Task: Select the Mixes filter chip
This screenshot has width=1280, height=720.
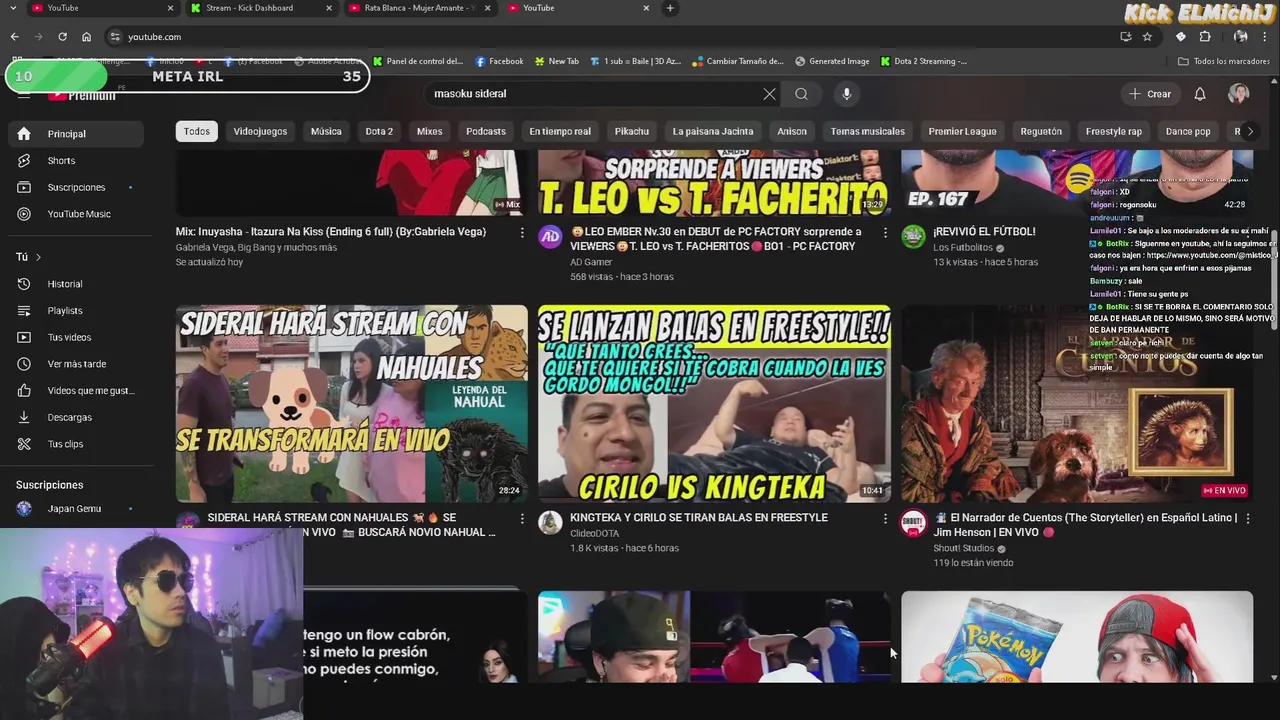Action: (x=429, y=131)
